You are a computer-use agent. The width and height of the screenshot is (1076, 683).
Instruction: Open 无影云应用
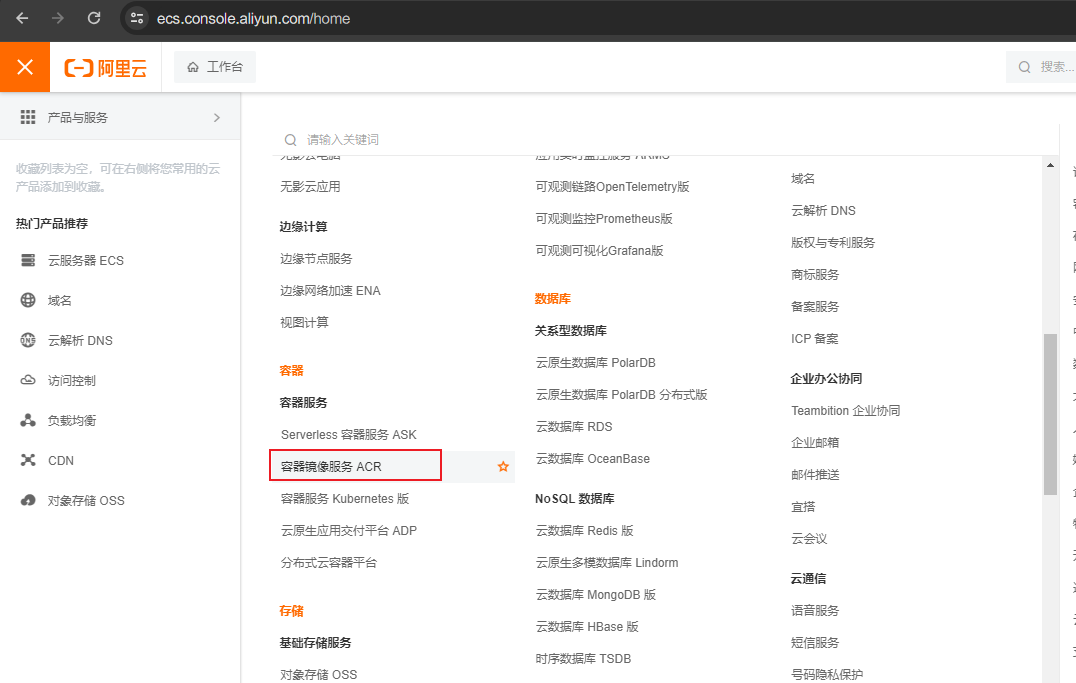tap(310, 187)
